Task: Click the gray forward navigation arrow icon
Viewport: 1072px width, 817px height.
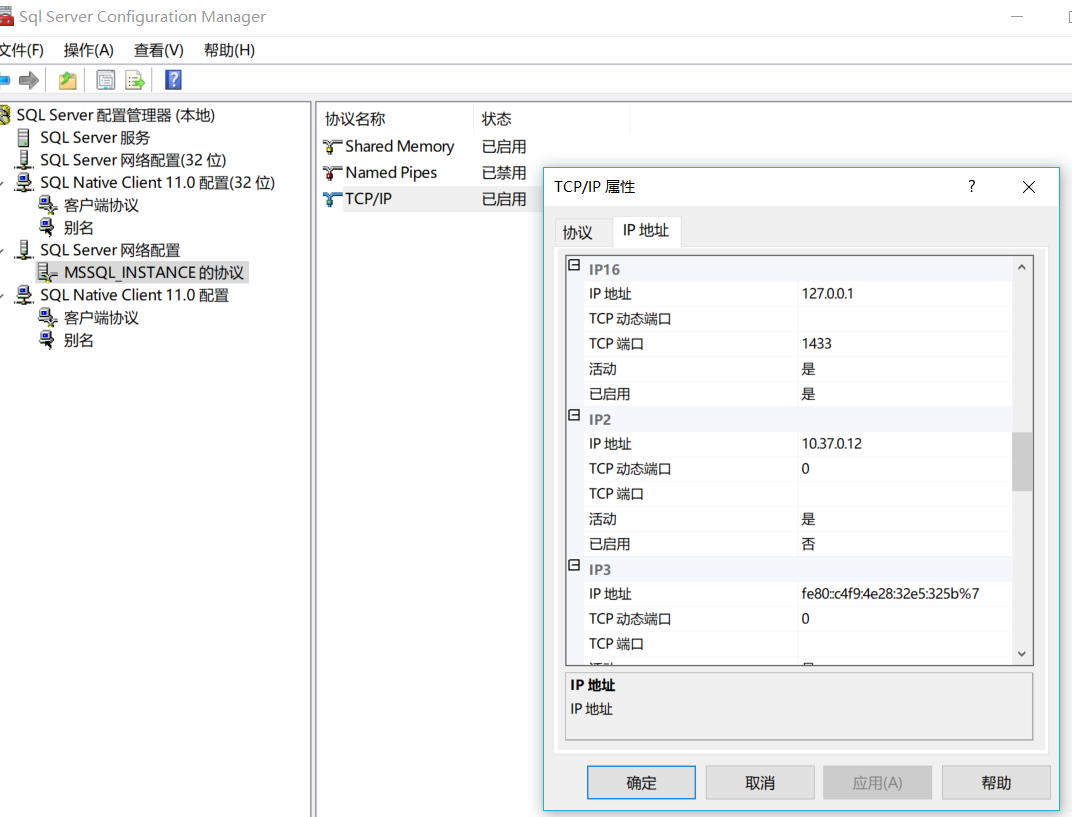Action: pyautogui.click(x=27, y=79)
